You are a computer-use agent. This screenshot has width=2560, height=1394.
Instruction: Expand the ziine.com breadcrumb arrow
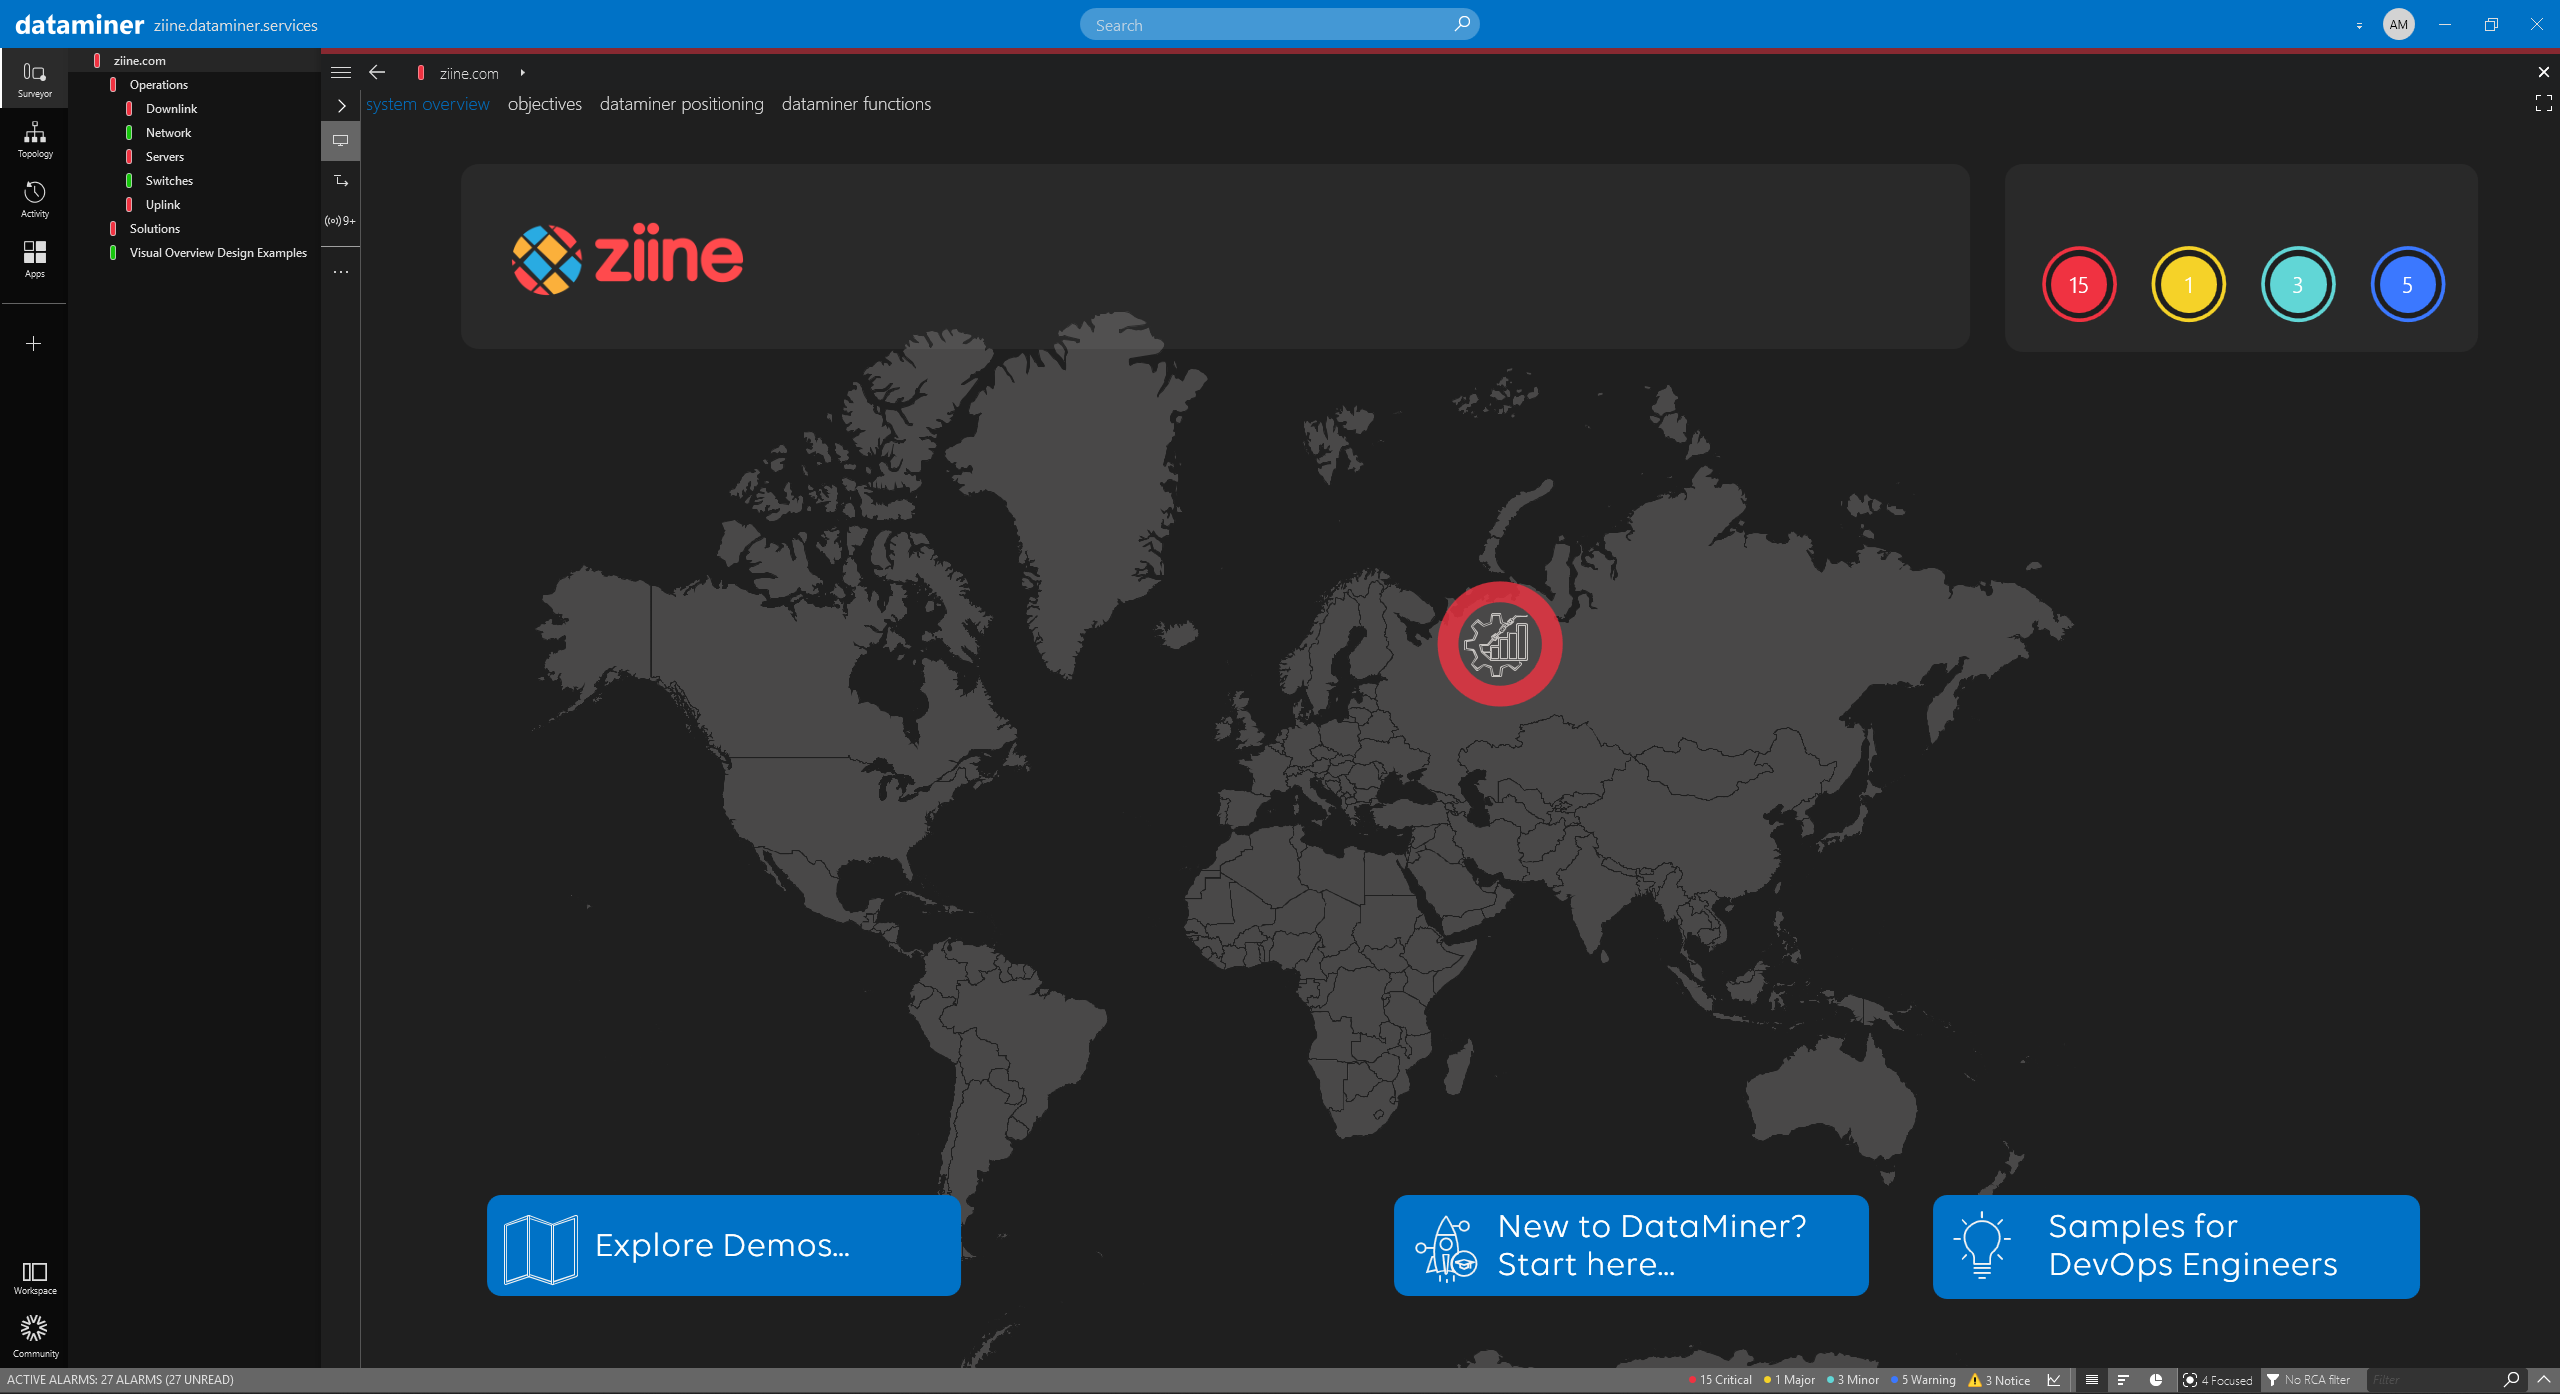tap(522, 72)
